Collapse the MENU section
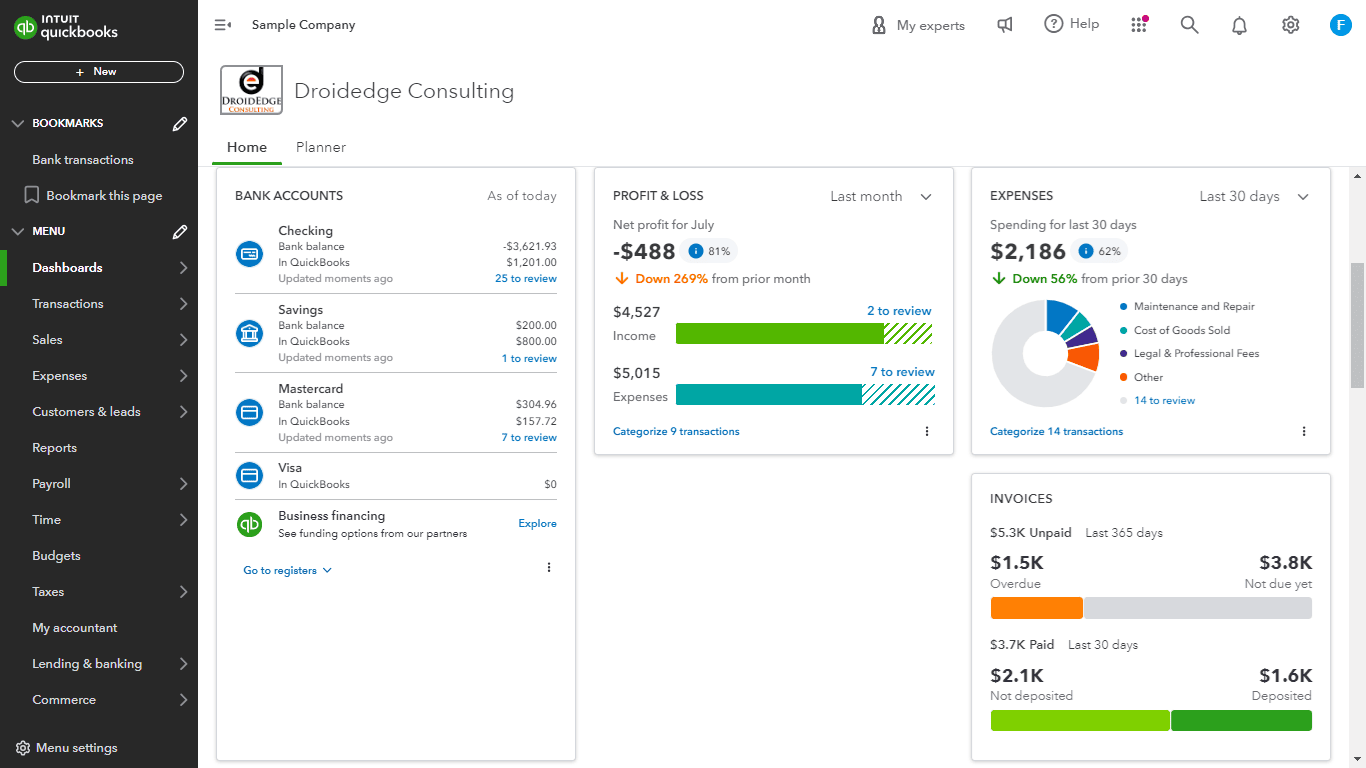Image resolution: width=1366 pixels, height=768 pixels. click(x=17, y=232)
